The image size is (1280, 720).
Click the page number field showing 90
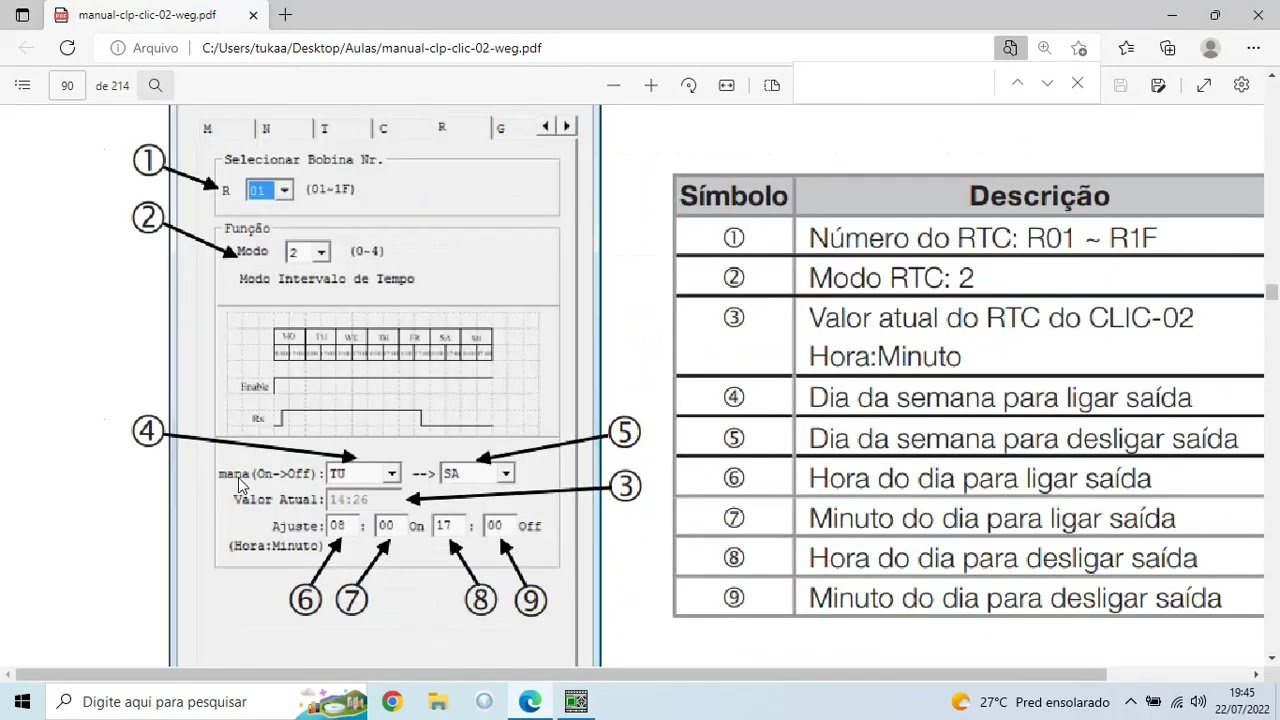(67, 86)
